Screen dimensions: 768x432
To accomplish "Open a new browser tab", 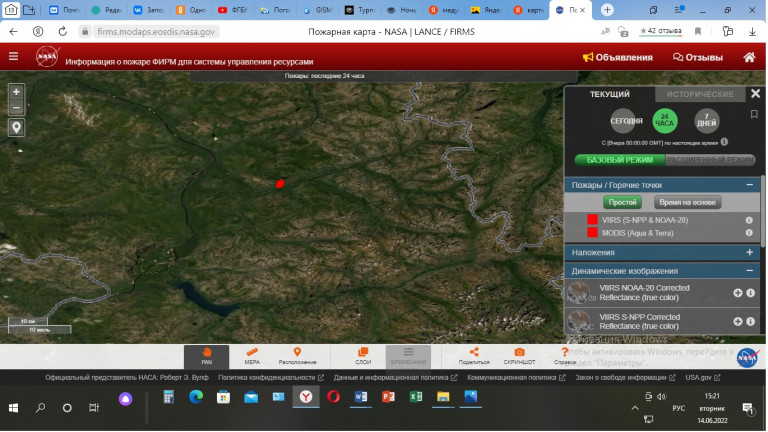I will click(607, 10).
